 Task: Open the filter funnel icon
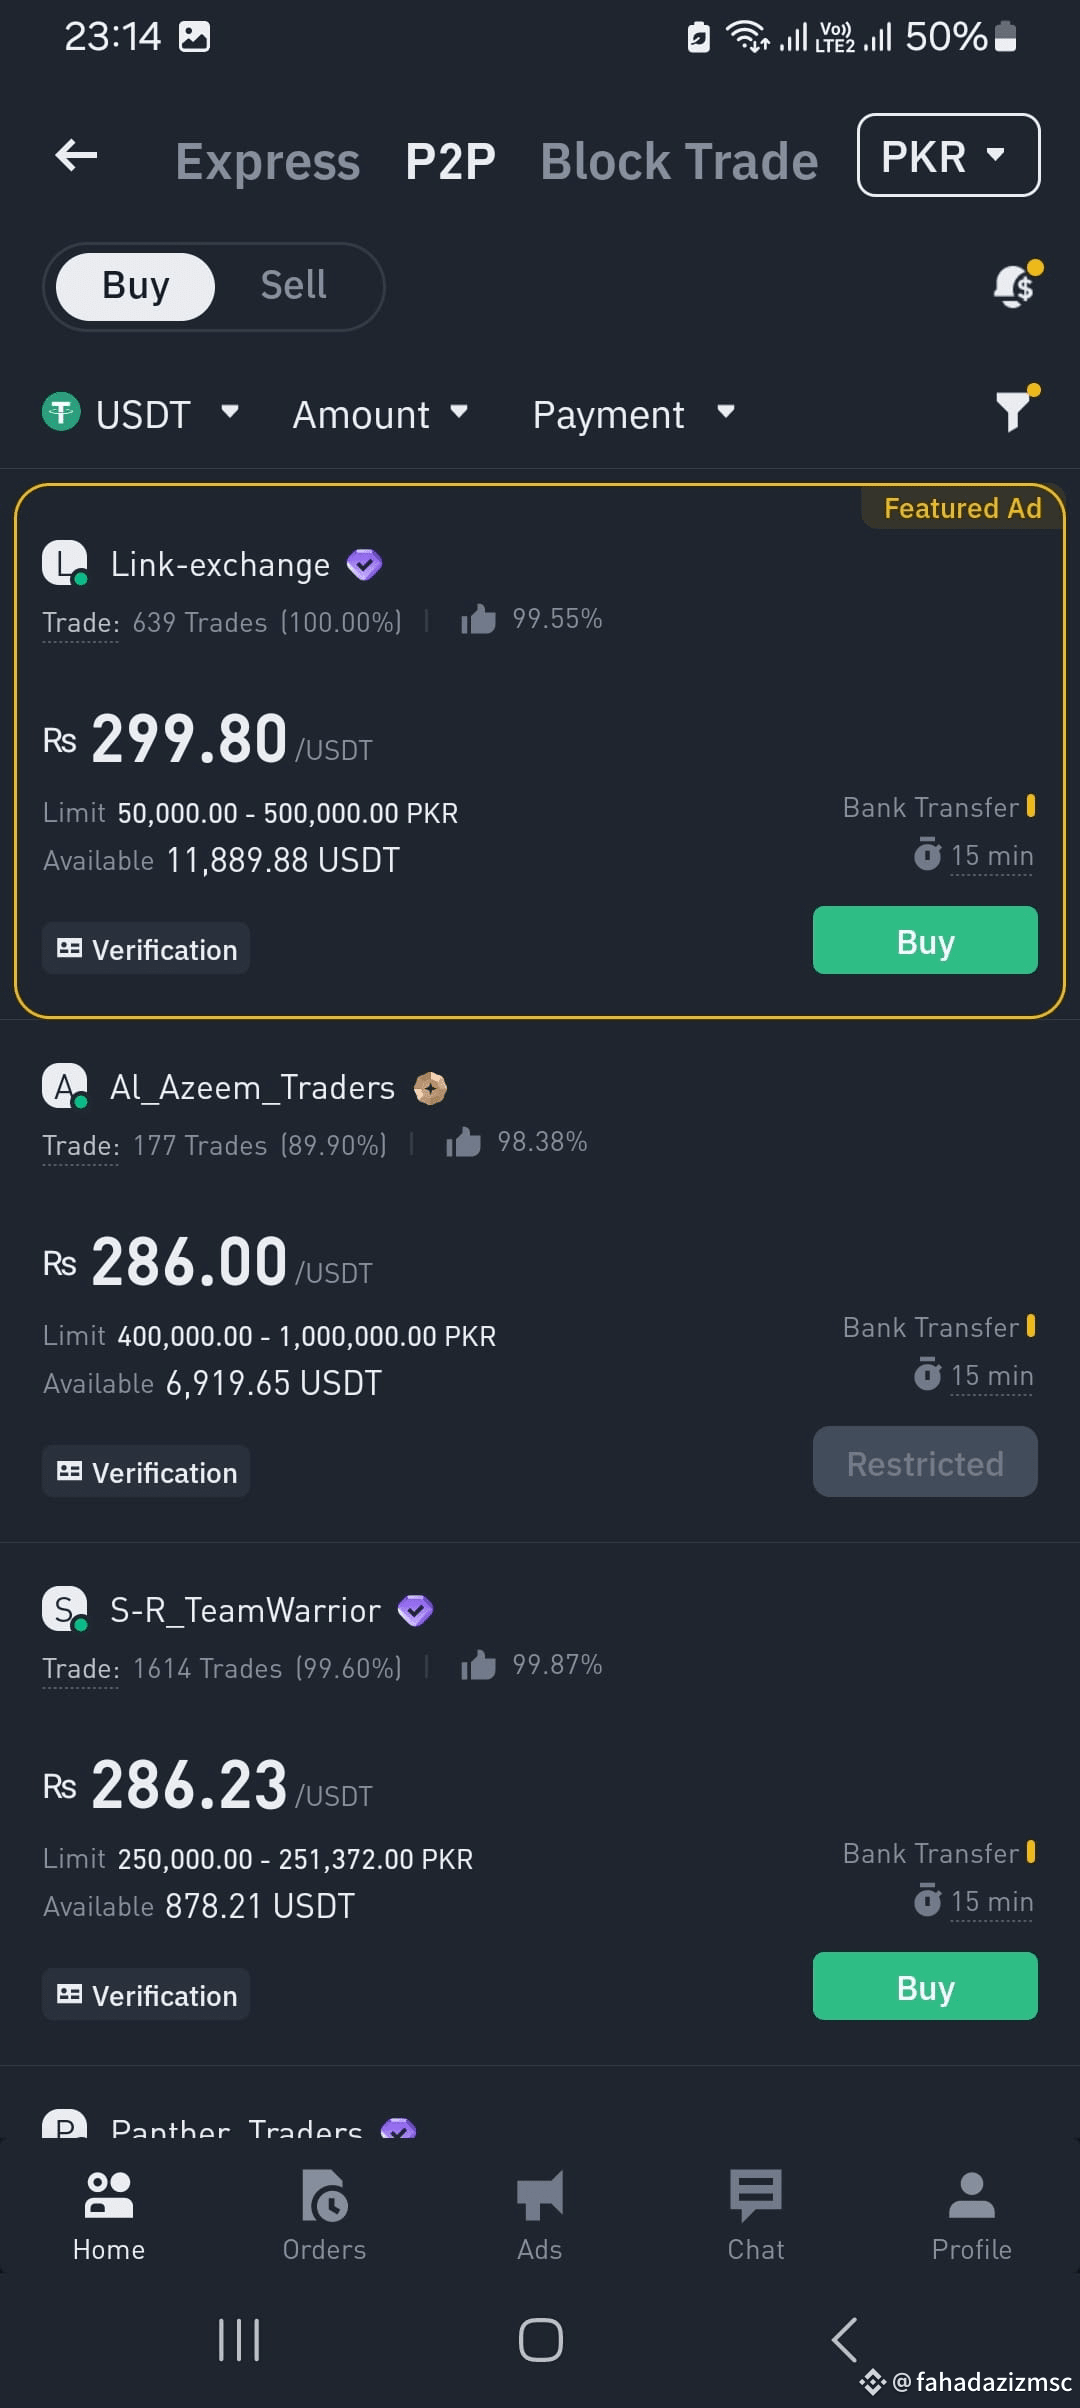[x=1014, y=410]
